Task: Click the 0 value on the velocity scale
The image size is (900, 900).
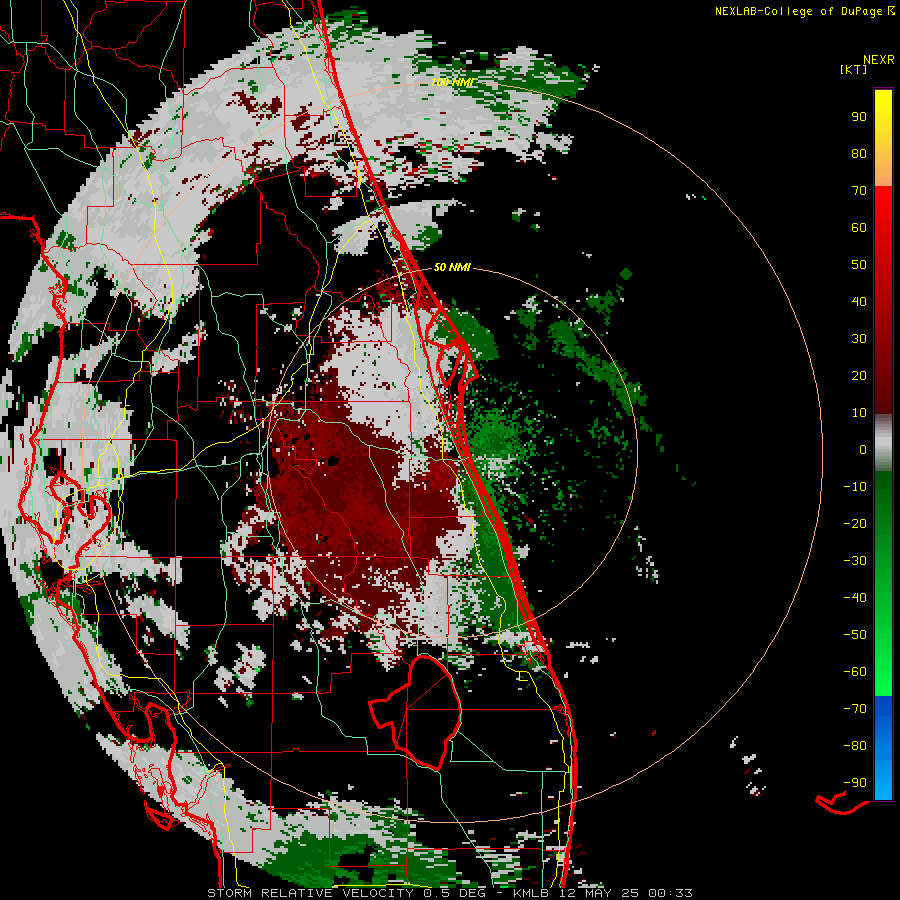Action: tap(863, 449)
